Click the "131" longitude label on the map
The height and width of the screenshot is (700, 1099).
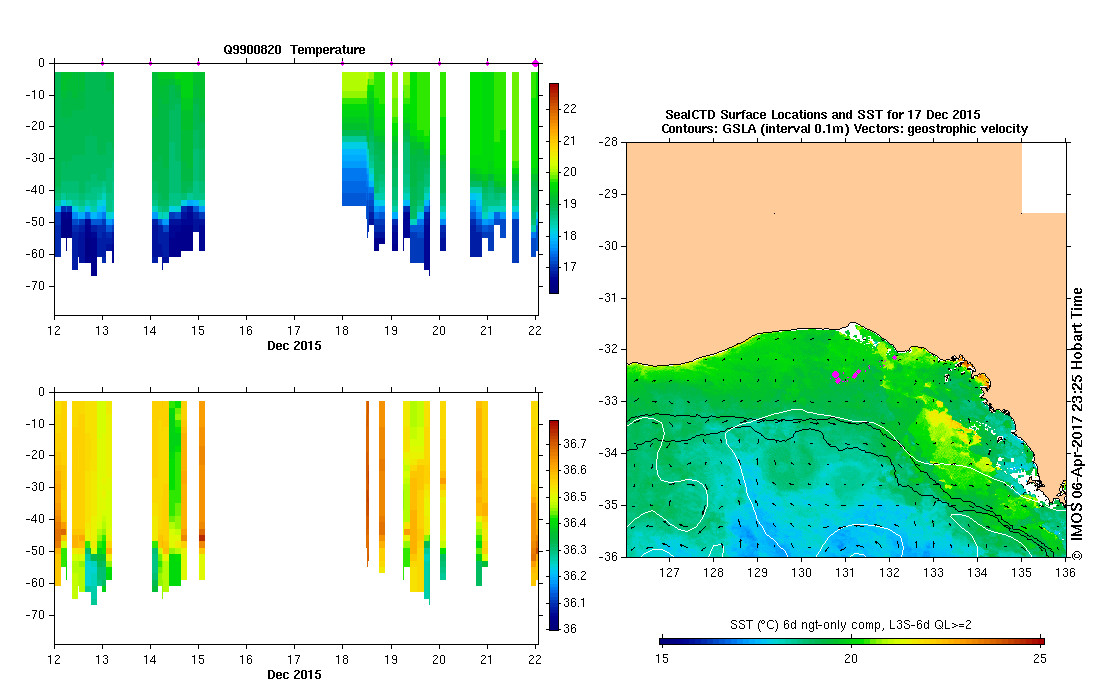pyautogui.click(x=845, y=572)
